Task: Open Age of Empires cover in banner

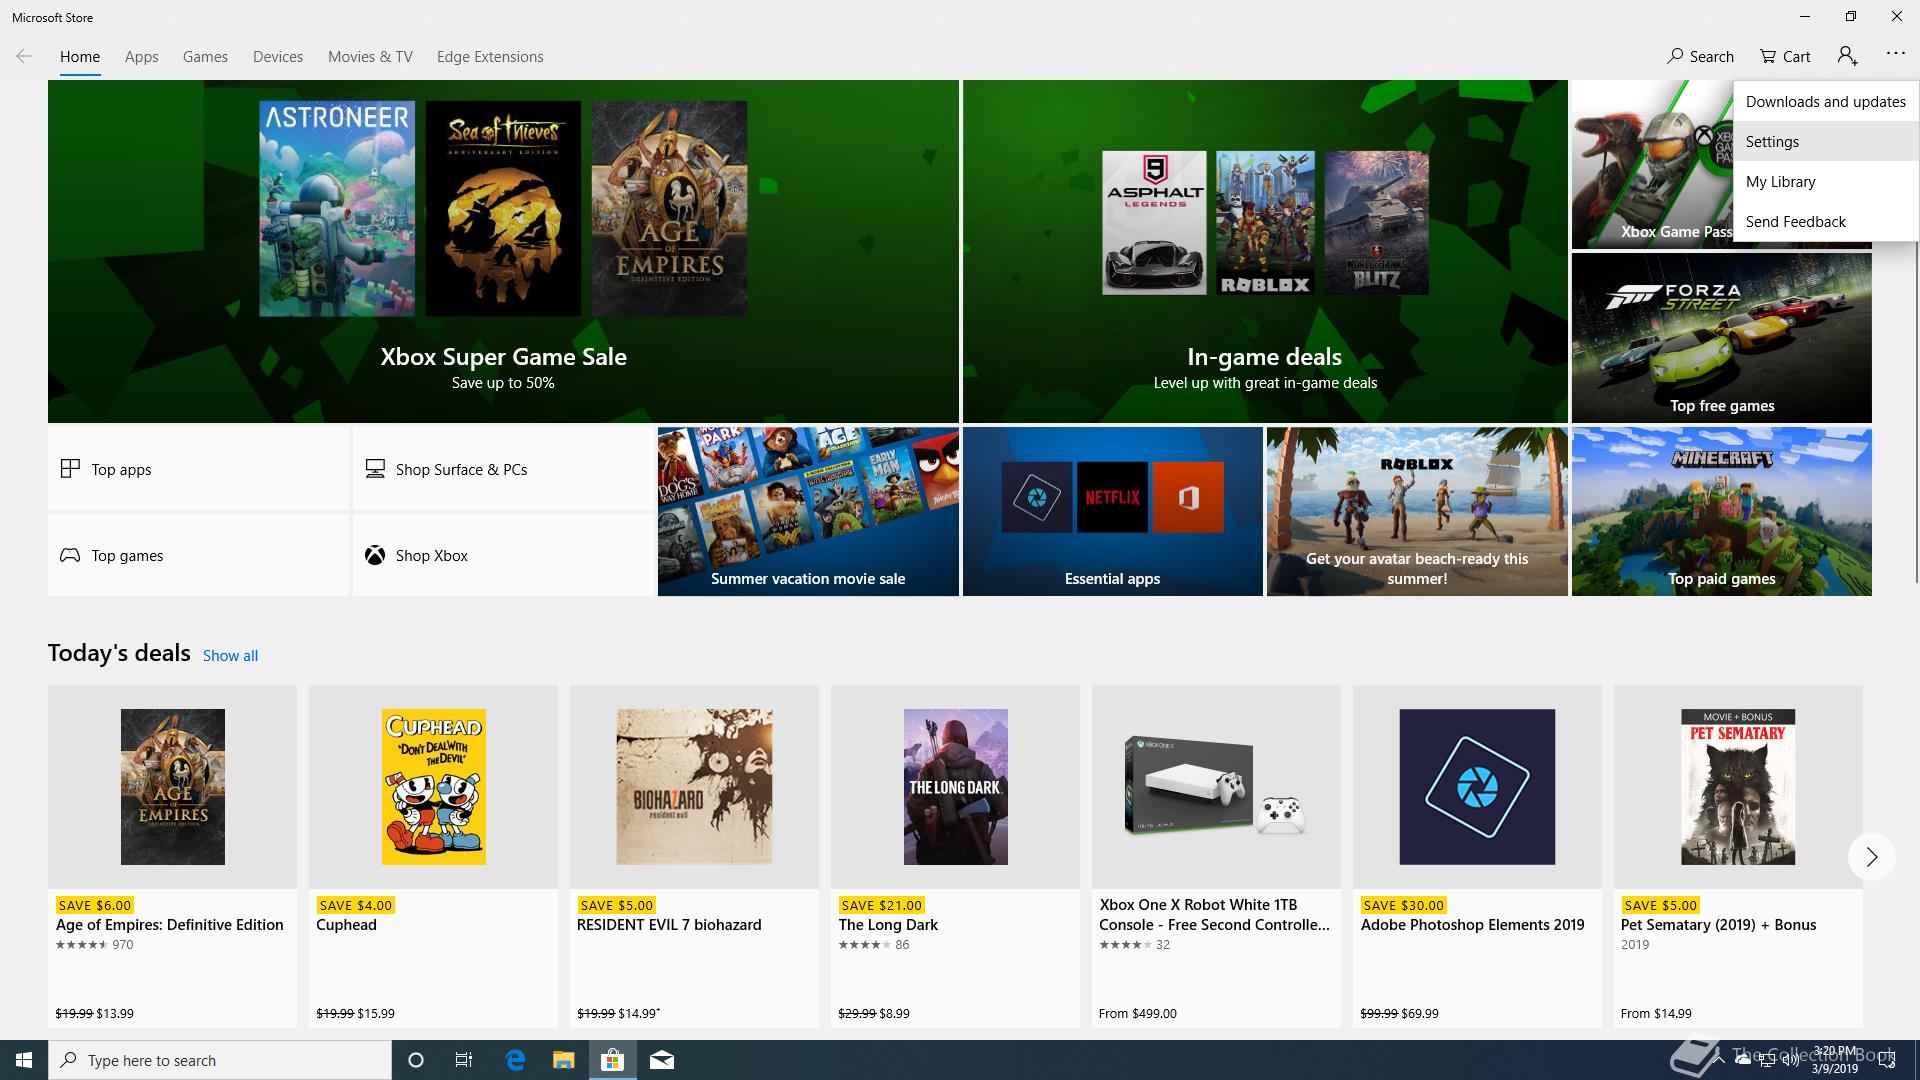Action: click(669, 208)
